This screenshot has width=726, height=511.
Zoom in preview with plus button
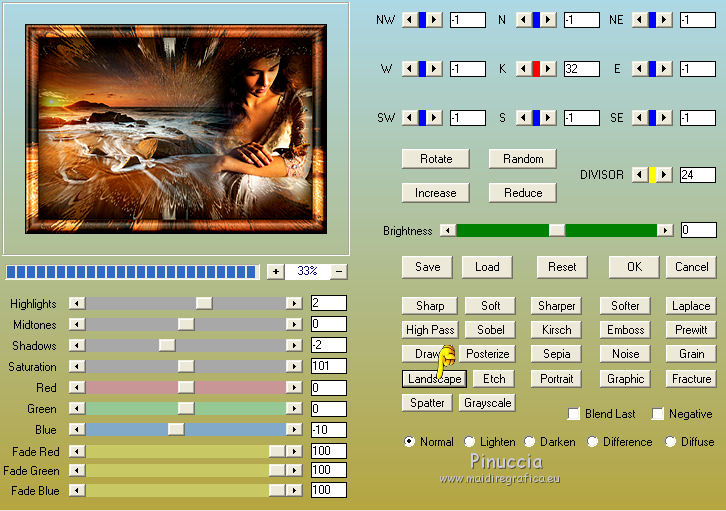click(x=275, y=272)
